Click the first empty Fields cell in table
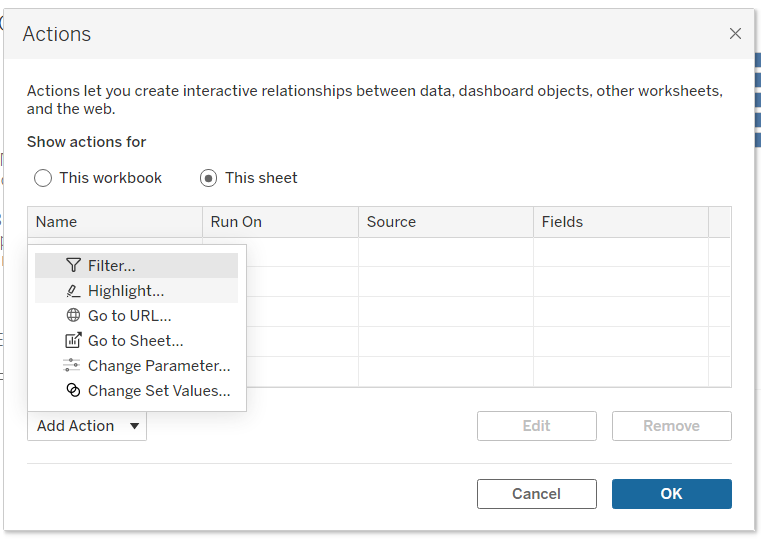761x541 pixels. pyautogui.click(x=620, y=252)
